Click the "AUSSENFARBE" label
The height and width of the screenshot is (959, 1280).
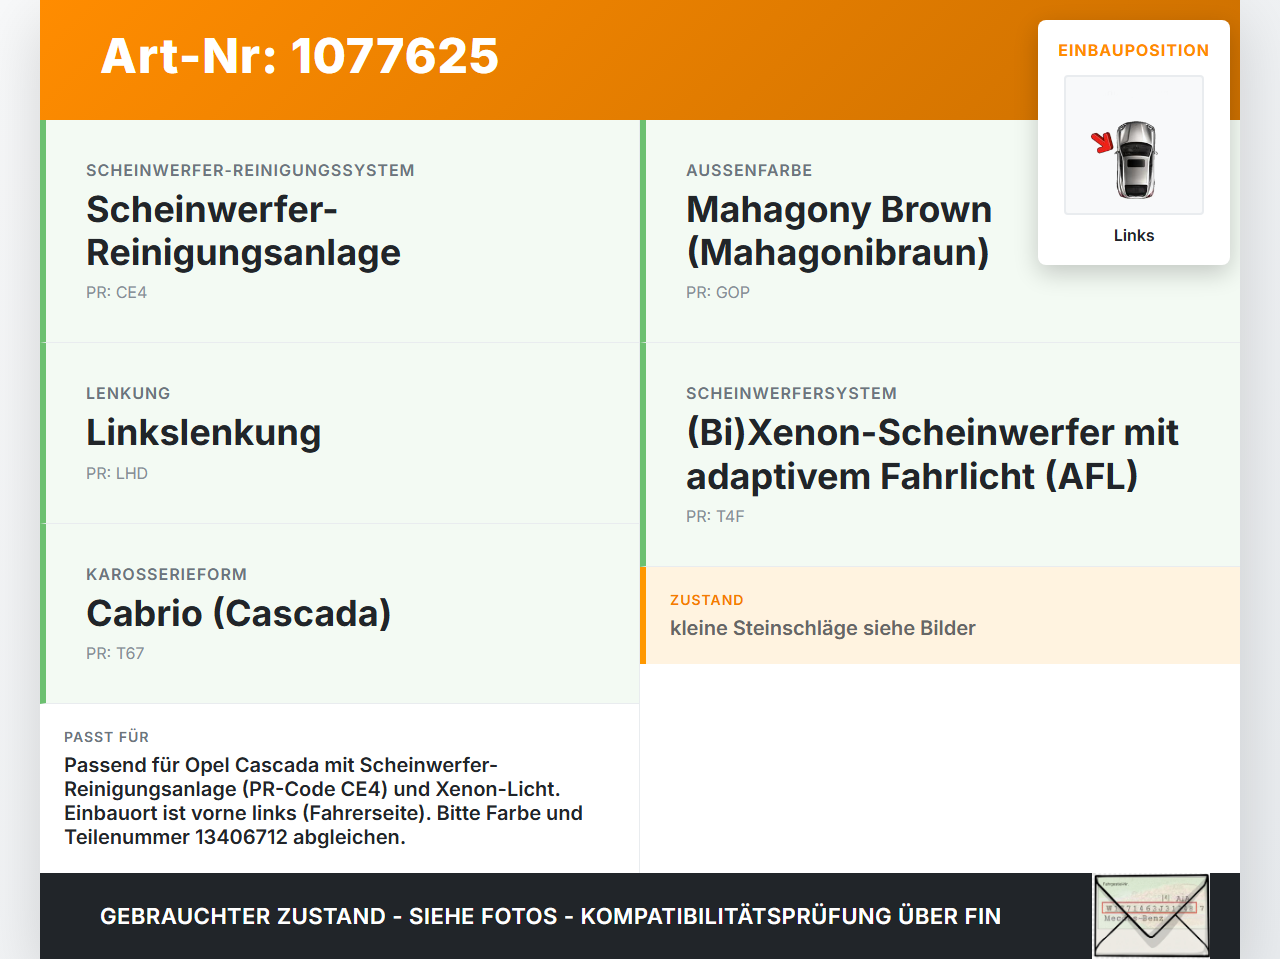pyautogui.click(x=749, y=170)
